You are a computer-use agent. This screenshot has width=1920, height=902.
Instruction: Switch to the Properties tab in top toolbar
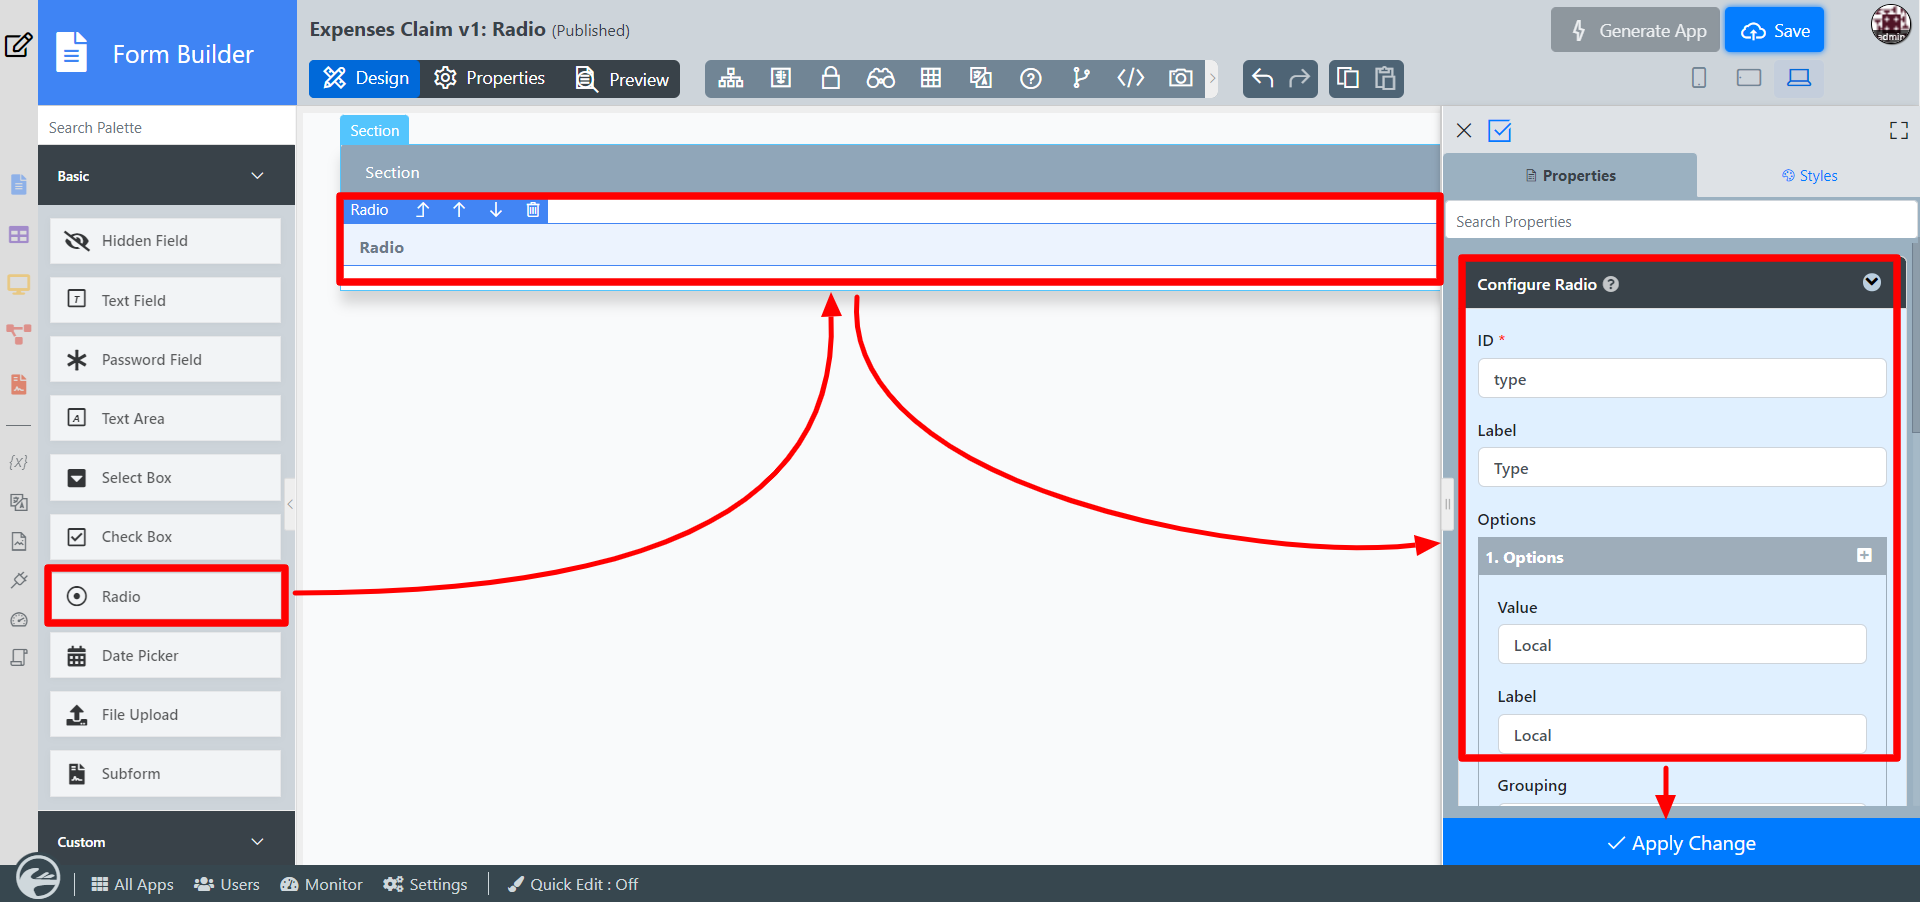pyautogui.click(x=490, y=78)
